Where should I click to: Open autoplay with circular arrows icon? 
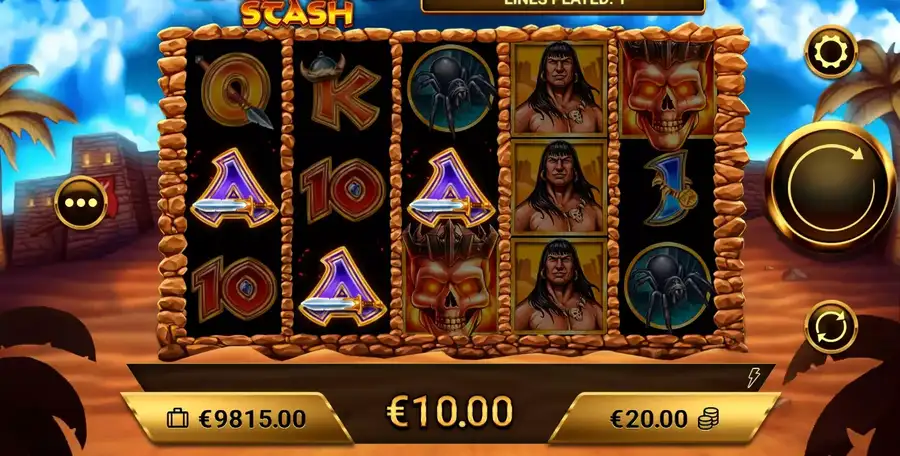(x=831, y=326)
